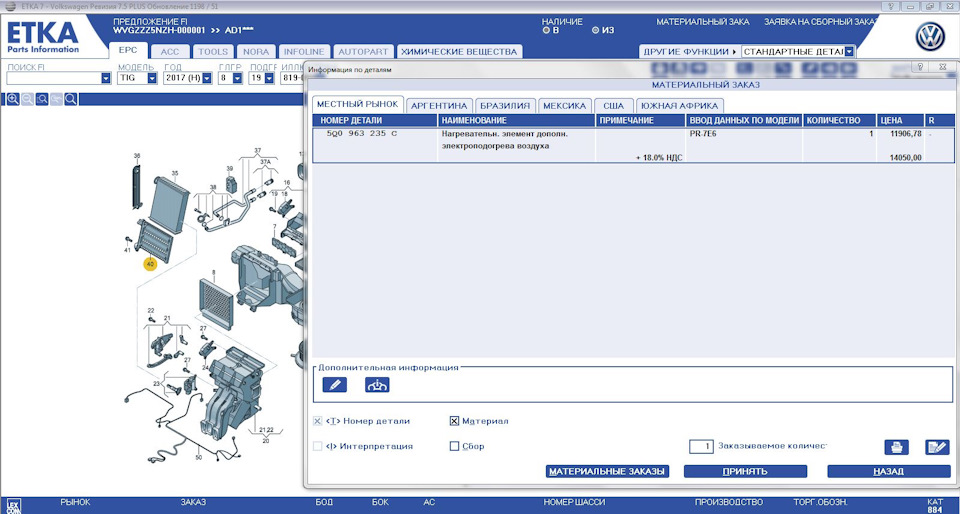Switch to the ACC tab
The height and width of the screenshot is (514, 960).
(170, 51)
